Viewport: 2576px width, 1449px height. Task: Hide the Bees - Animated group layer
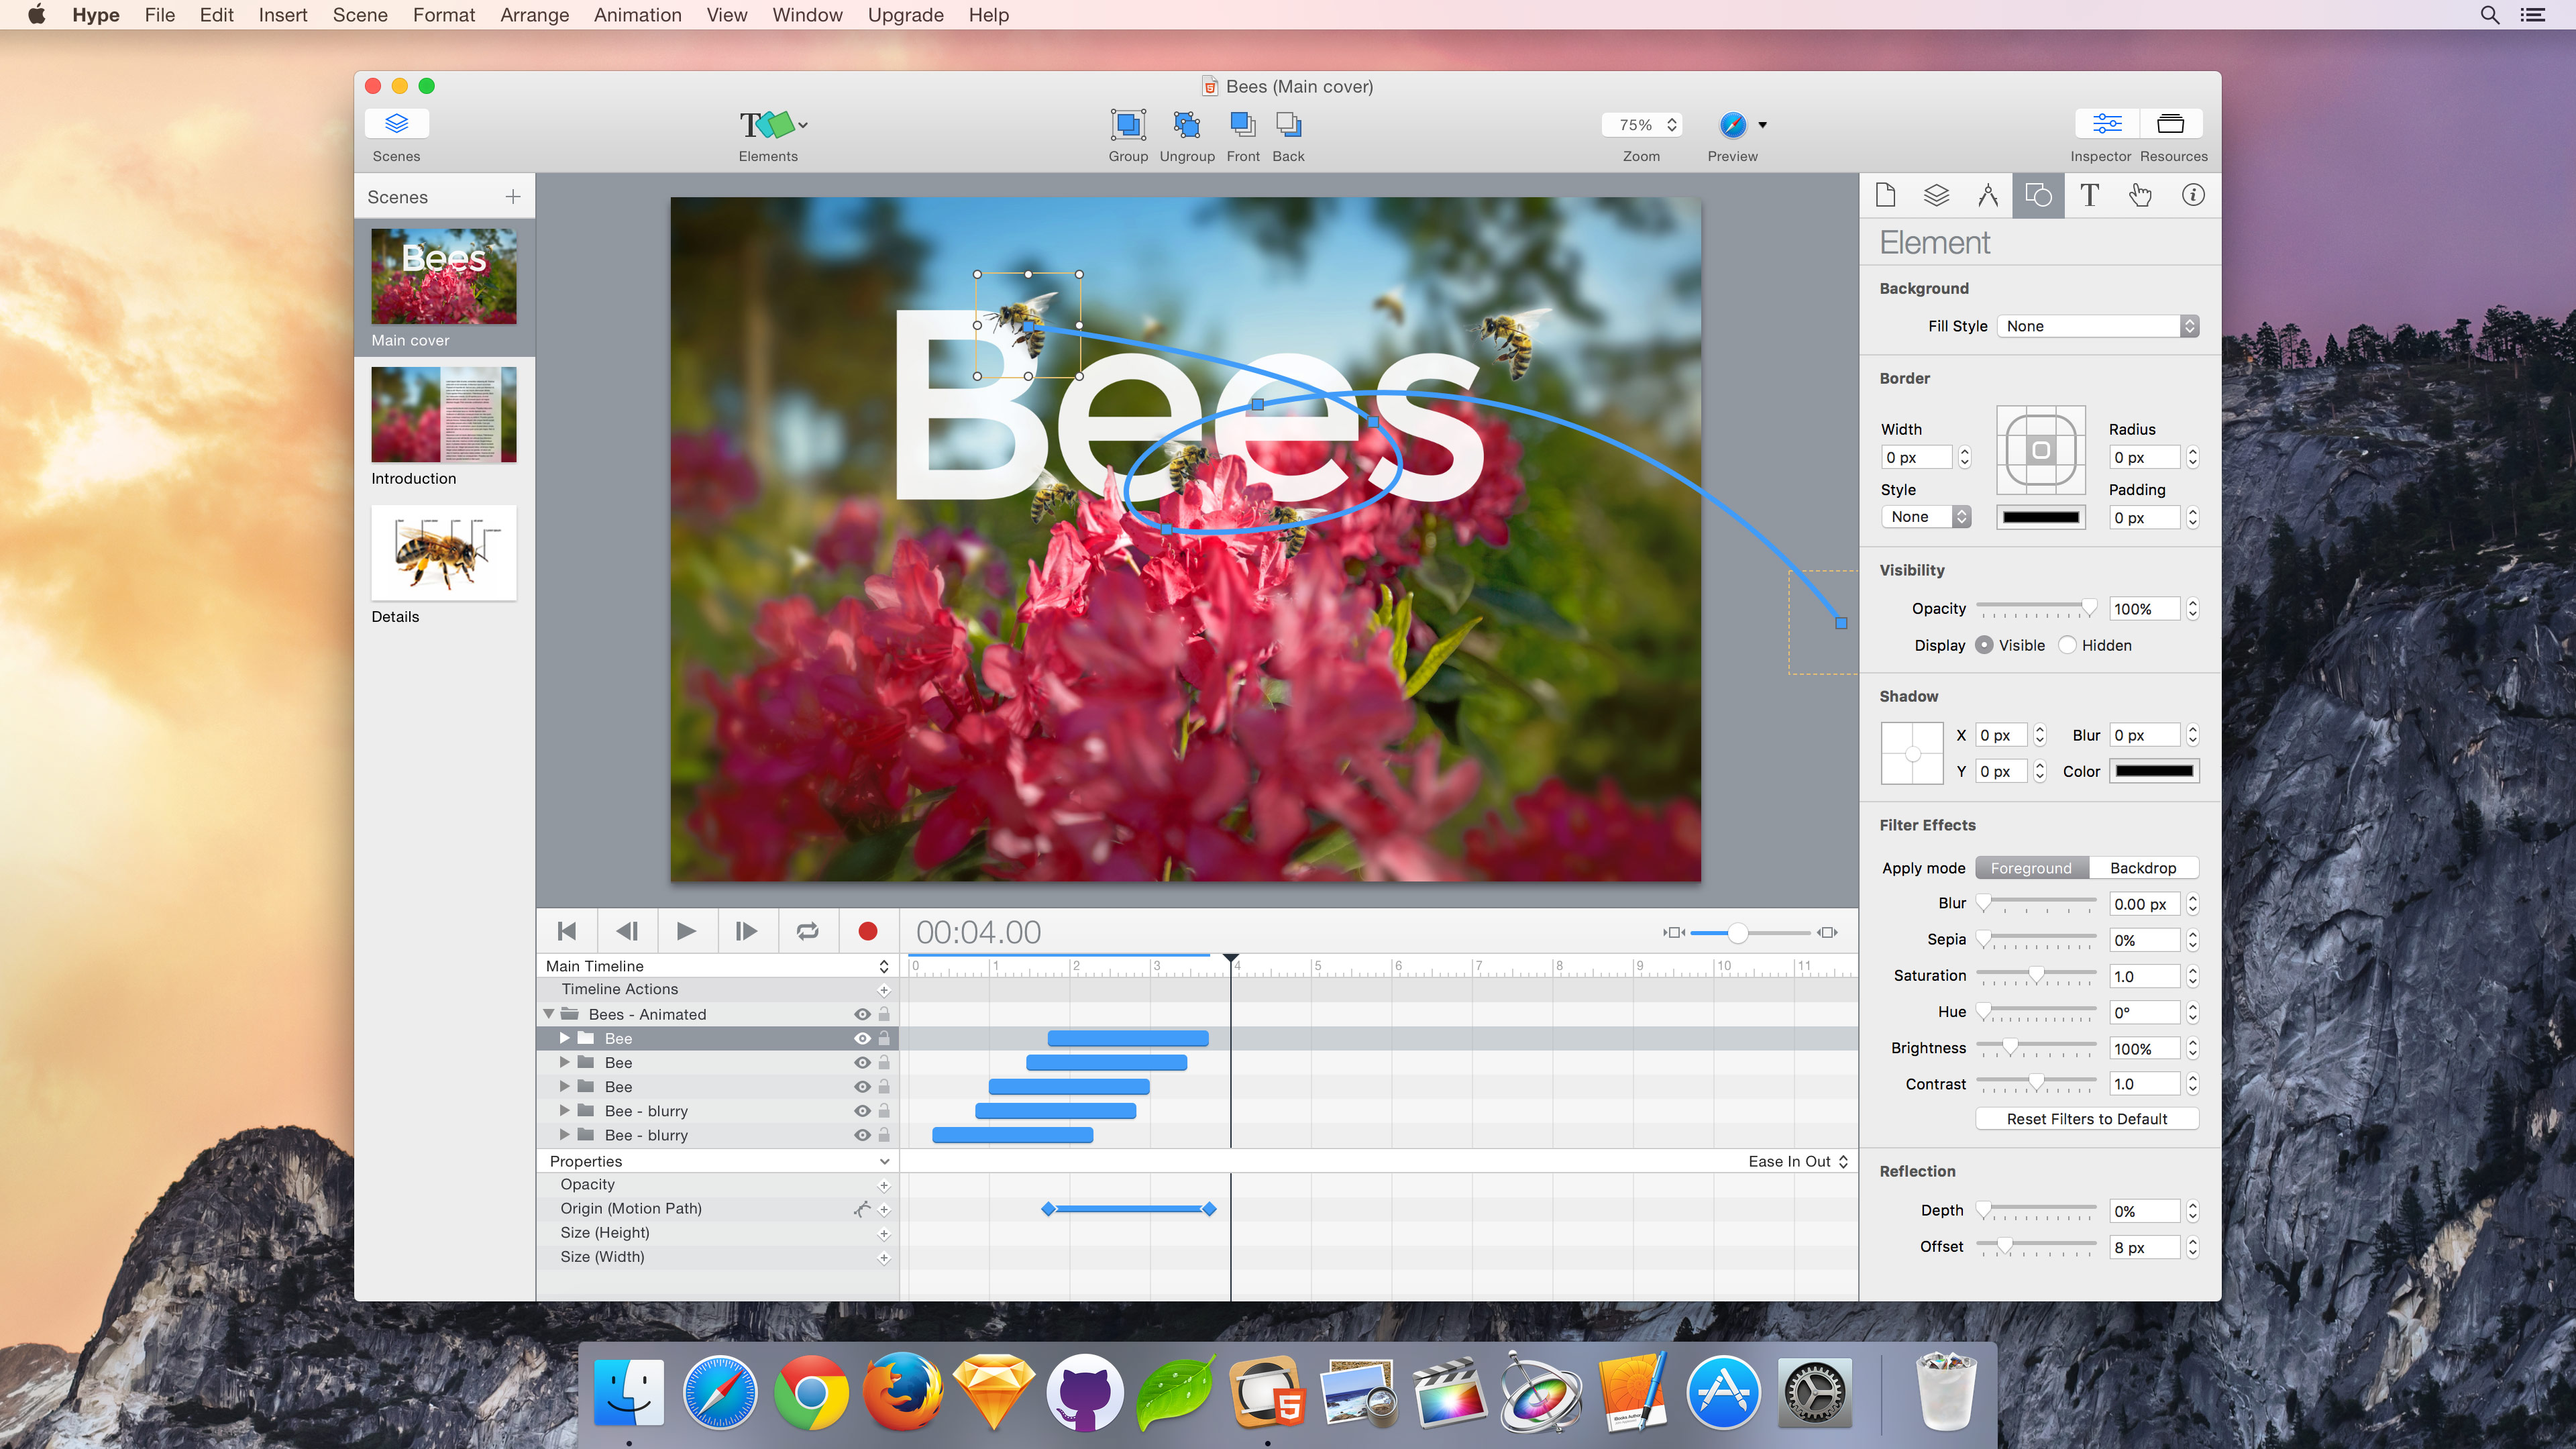pyautogui.click(x=862, y=1014)
